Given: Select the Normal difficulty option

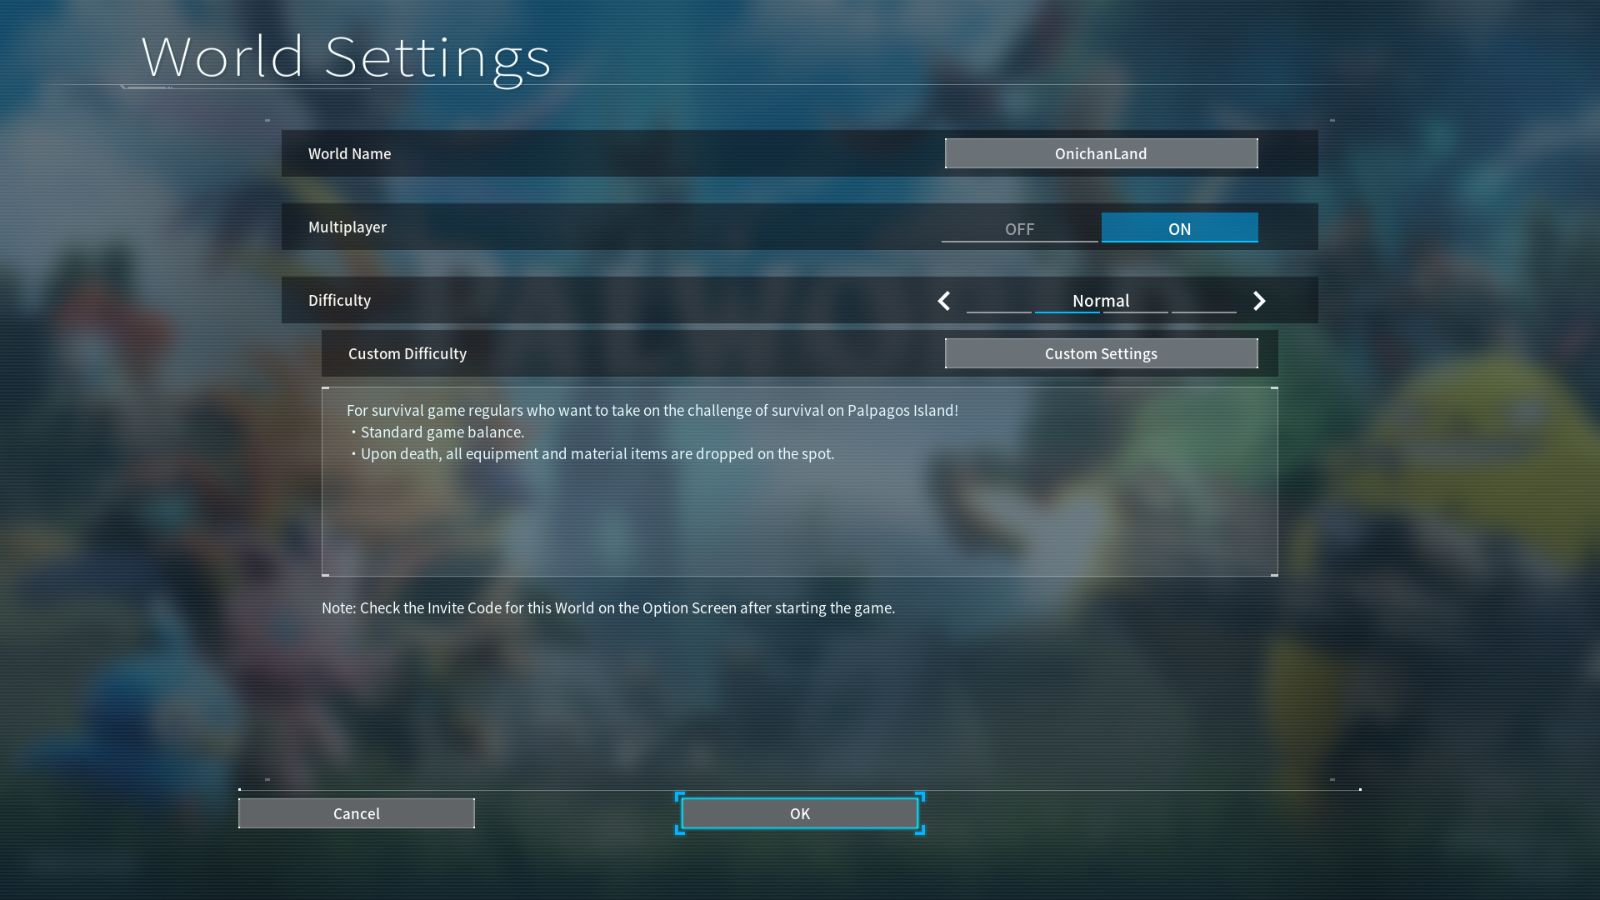Looking at the screenshot, I should [x=1101, y=300].
